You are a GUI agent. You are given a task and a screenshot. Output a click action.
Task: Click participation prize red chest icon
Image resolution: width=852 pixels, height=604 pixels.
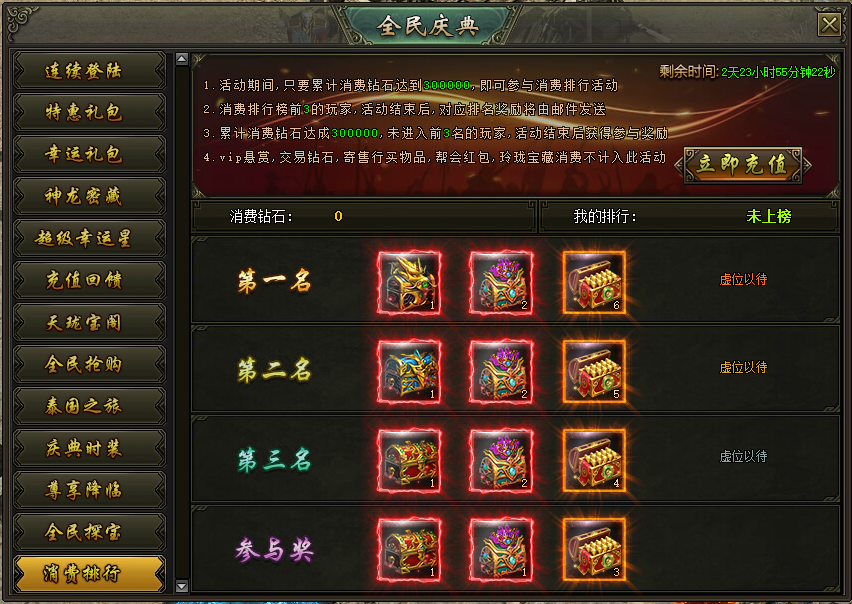click(409, 550)
